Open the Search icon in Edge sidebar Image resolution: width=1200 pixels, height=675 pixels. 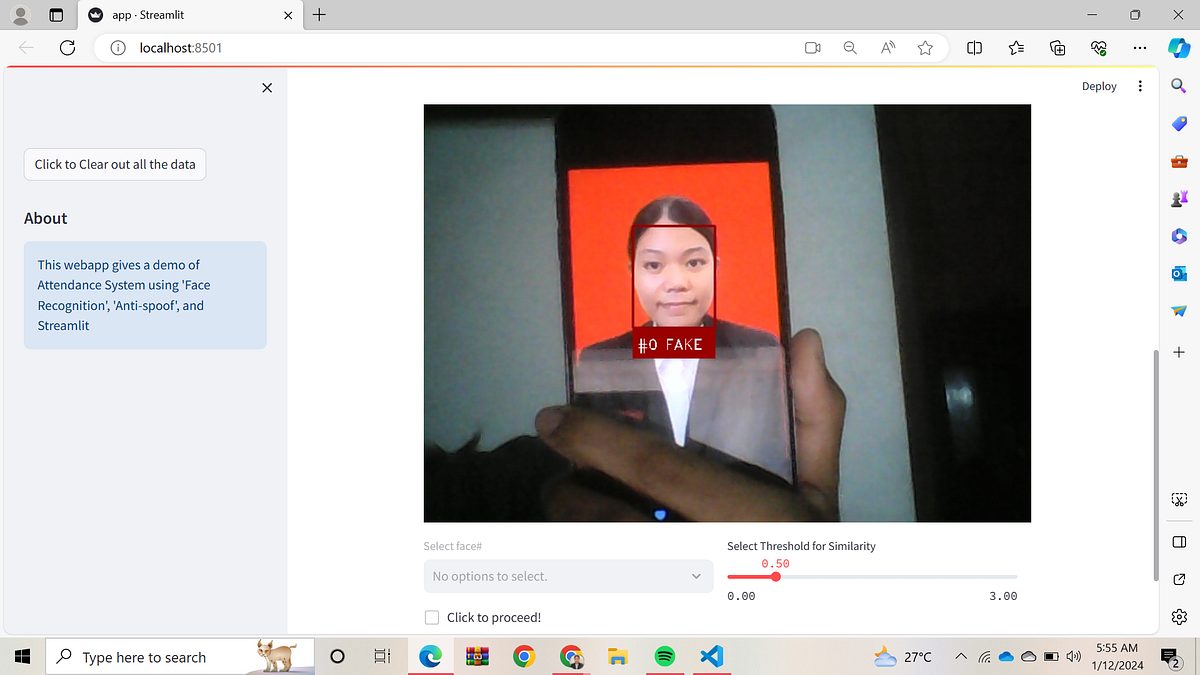pyautogui.click(x=1178, y=86)
